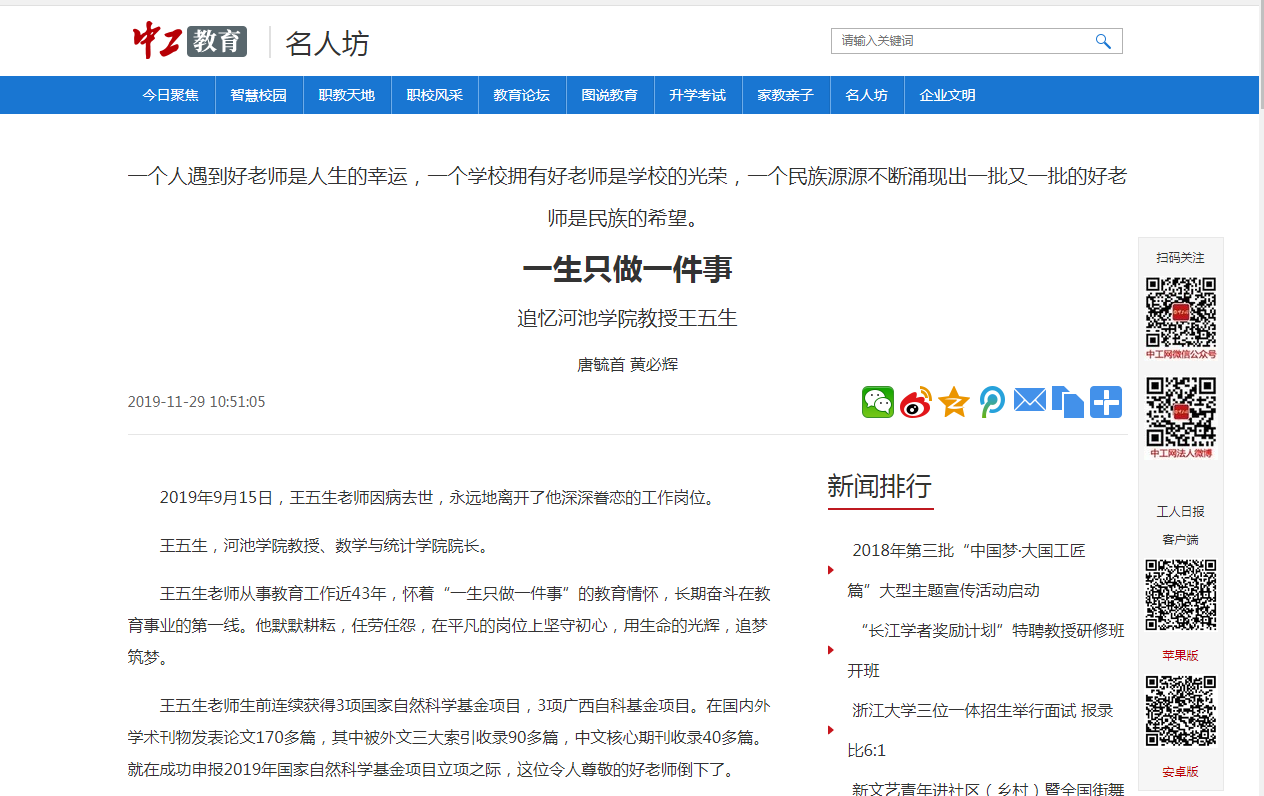Click the Tencent Weibo share icon

pos(992,402)
